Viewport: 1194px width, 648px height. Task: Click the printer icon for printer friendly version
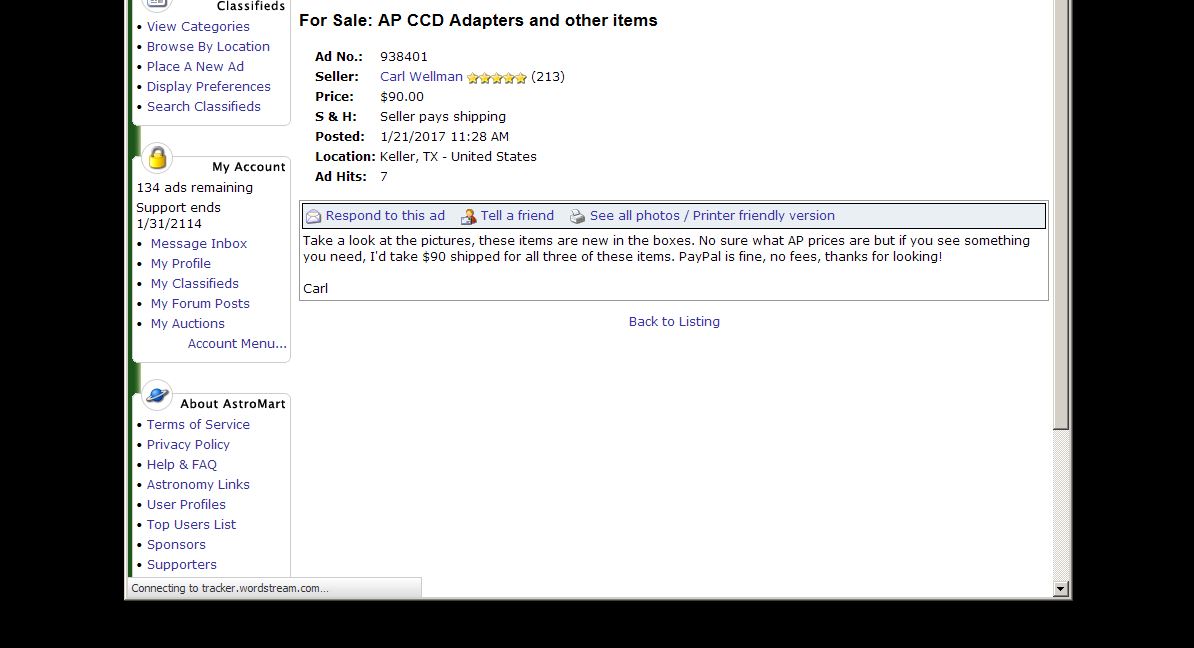point(577,216)
